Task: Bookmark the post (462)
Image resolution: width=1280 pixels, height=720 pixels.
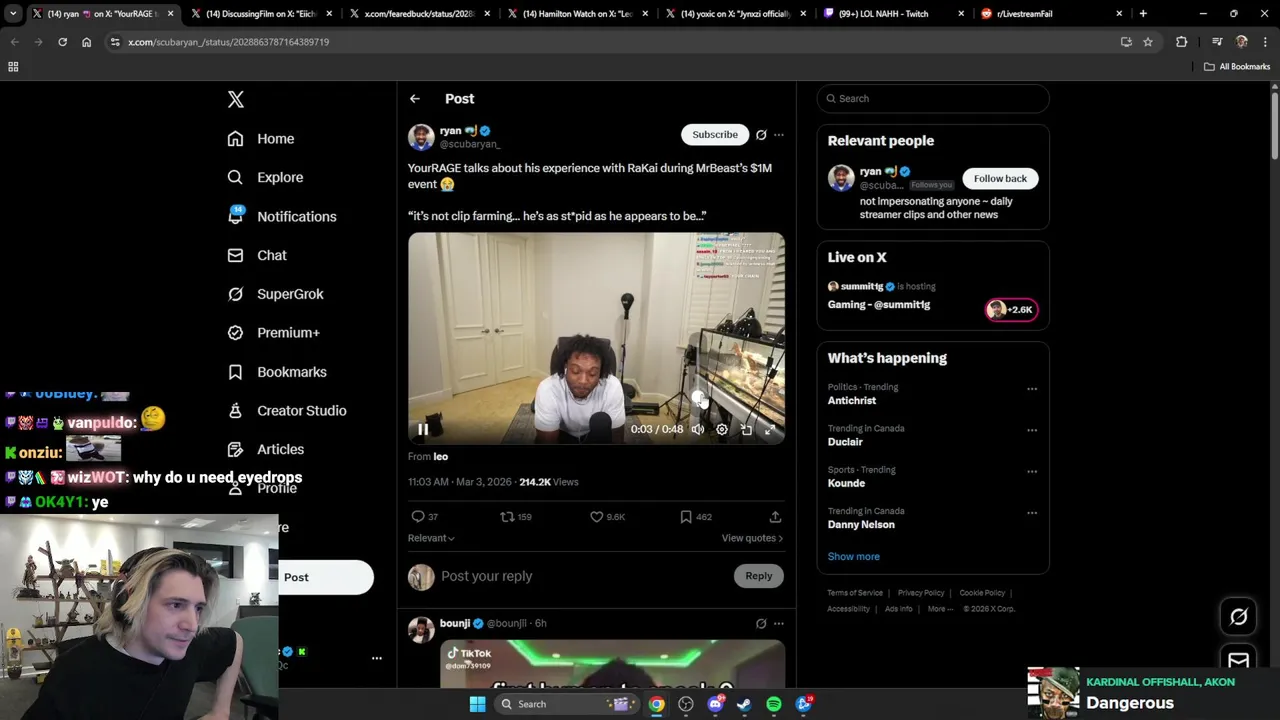Action: [x=696, y=517]
